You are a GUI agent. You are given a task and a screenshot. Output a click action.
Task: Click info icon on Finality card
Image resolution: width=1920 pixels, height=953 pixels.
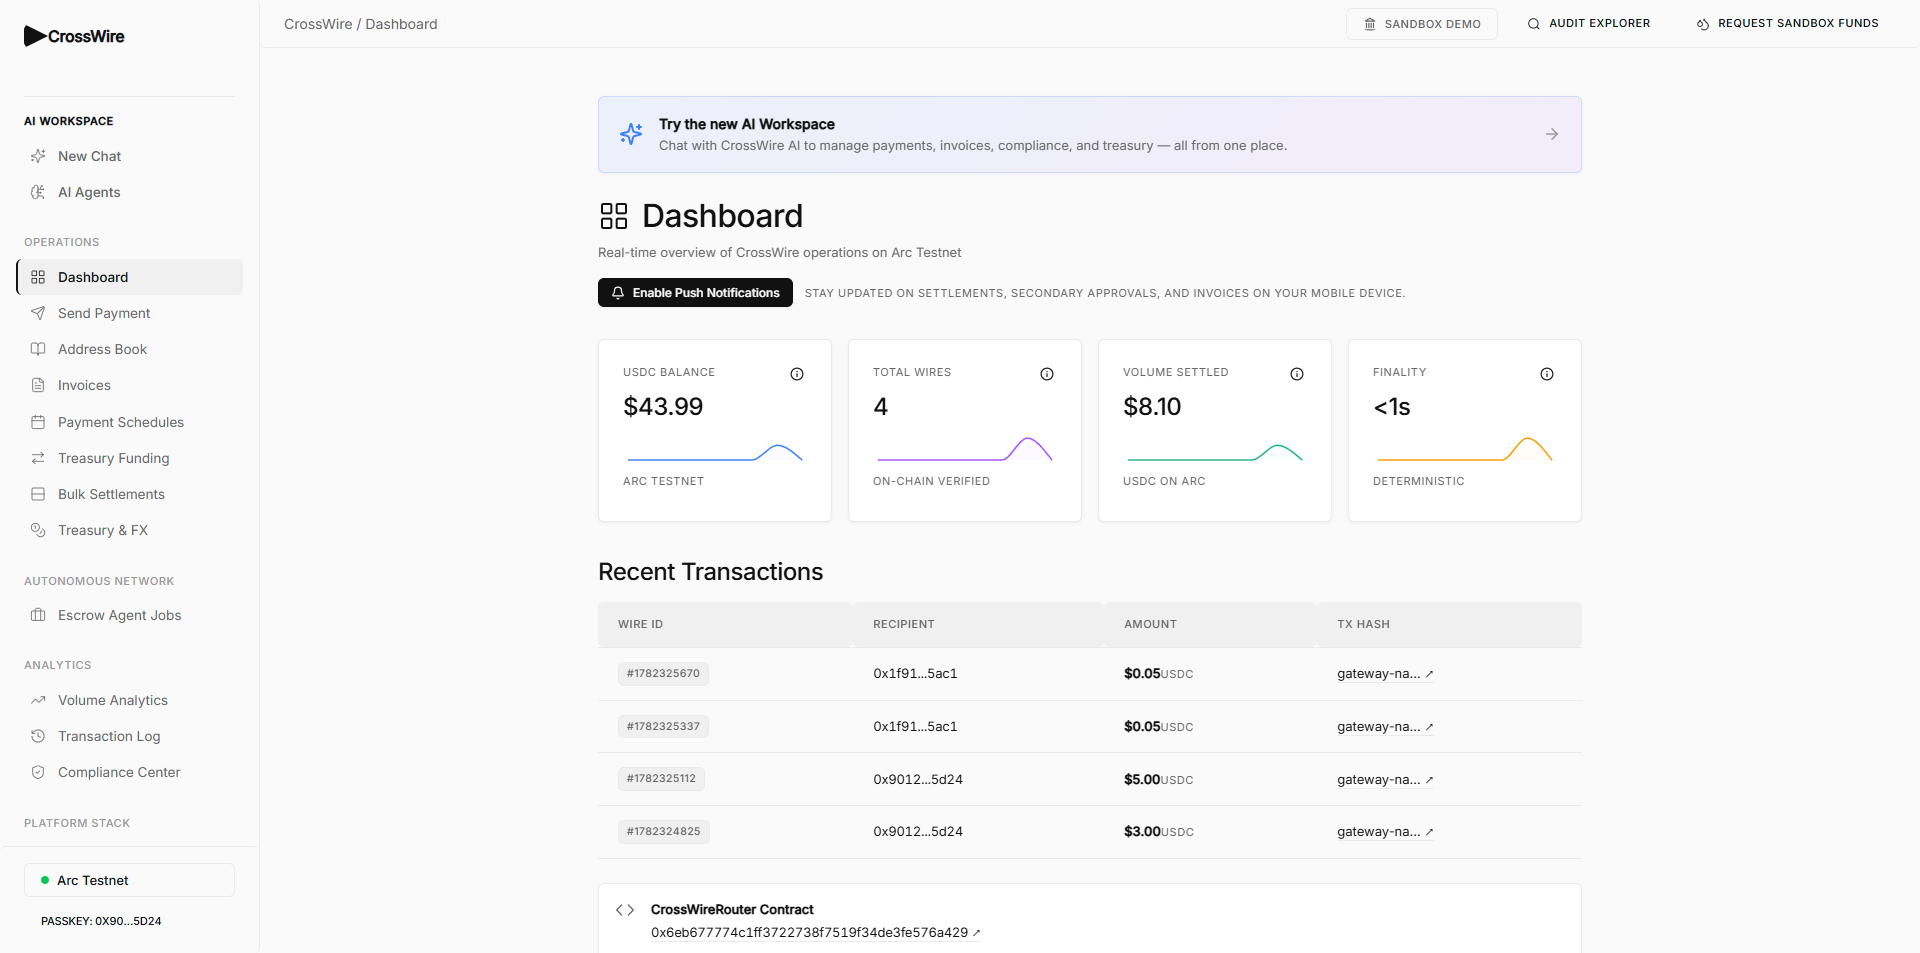click(x=1547, y=374)
